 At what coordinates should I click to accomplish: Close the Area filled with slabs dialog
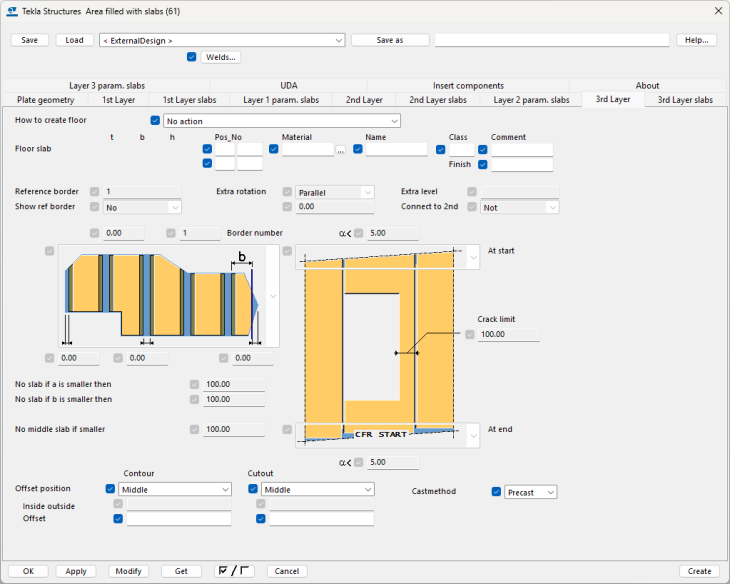tap(718, 11)
